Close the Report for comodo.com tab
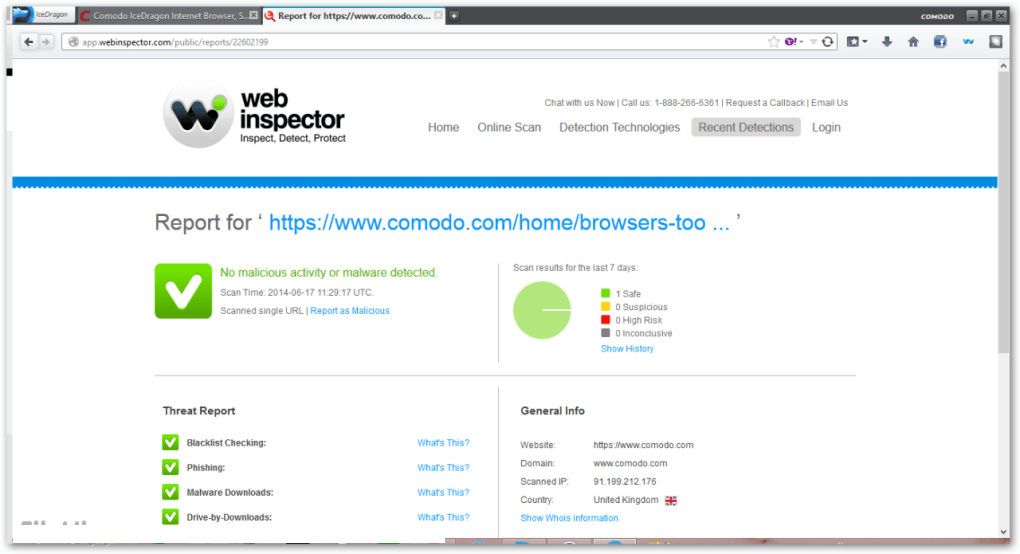Viewport: 1020px width, 554px height. [x=438, y=16]
